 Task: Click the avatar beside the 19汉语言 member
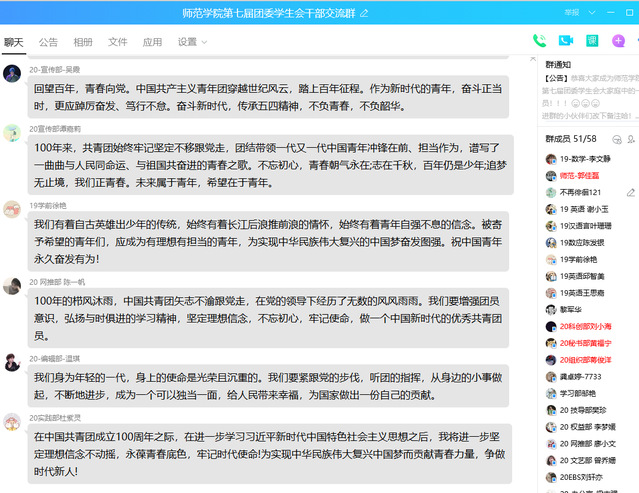pos(551,226)
